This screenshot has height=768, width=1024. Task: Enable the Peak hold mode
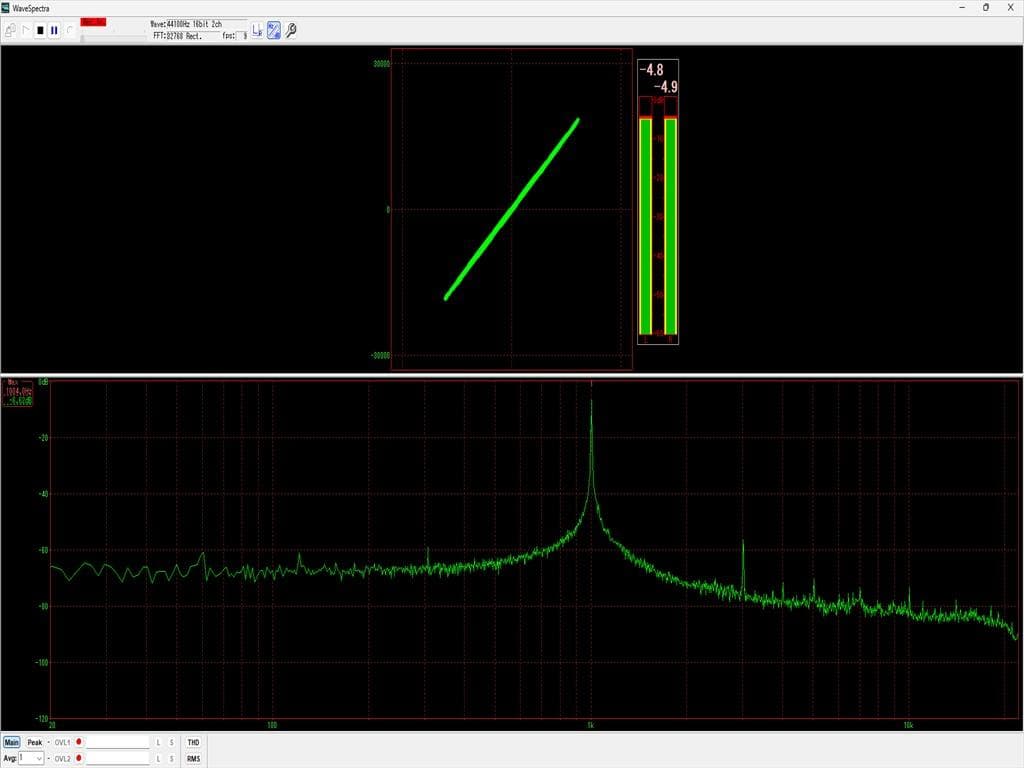[x=35, y=743]
